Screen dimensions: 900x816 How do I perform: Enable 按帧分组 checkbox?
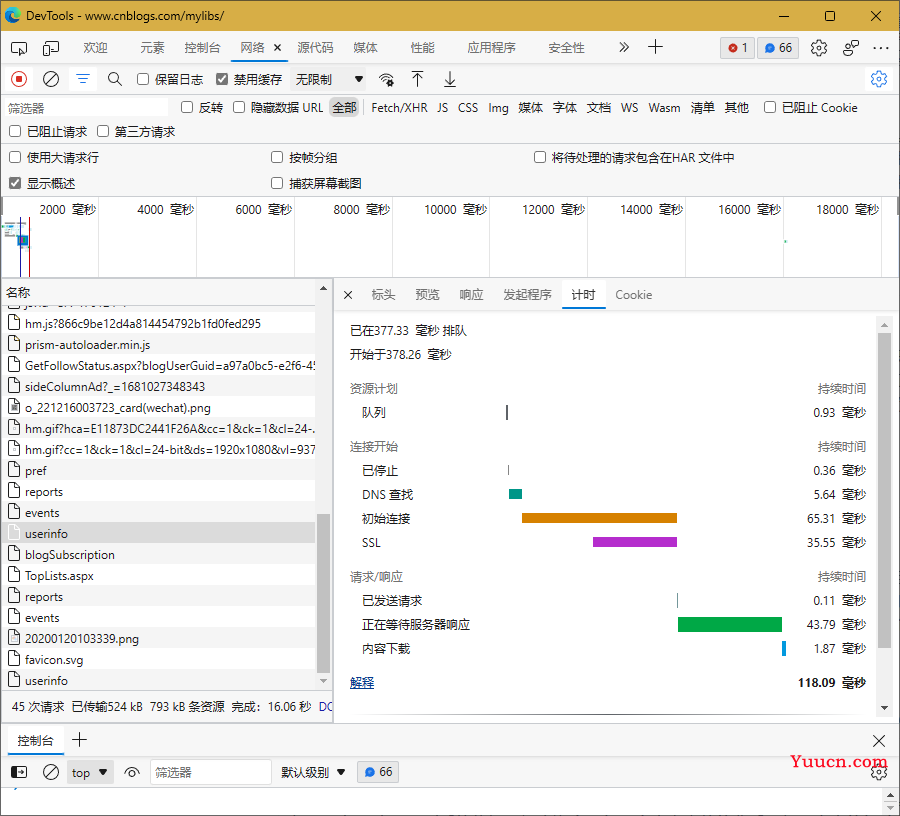click(x=277, y=157)
